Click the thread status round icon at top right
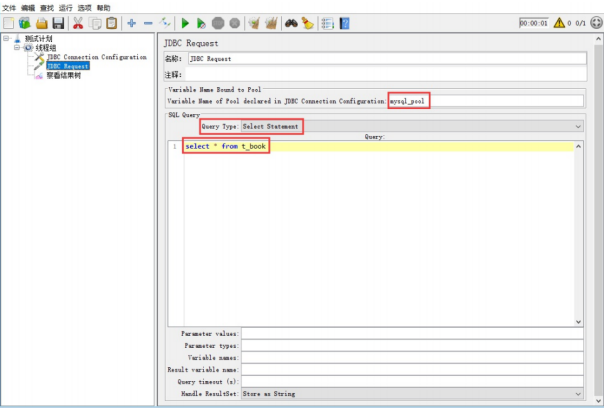Image resolution: width=604 pixels, height=409 pixels. point(596,23)
